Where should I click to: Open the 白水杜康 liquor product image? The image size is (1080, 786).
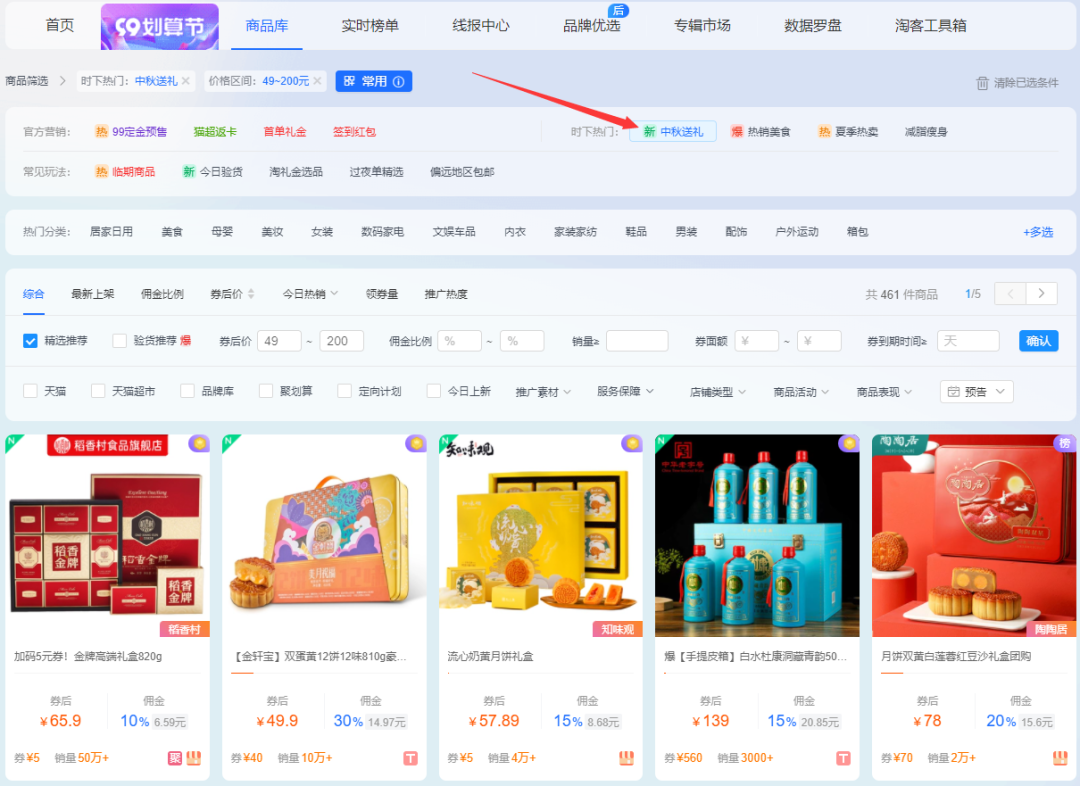(x=757, y=536)
